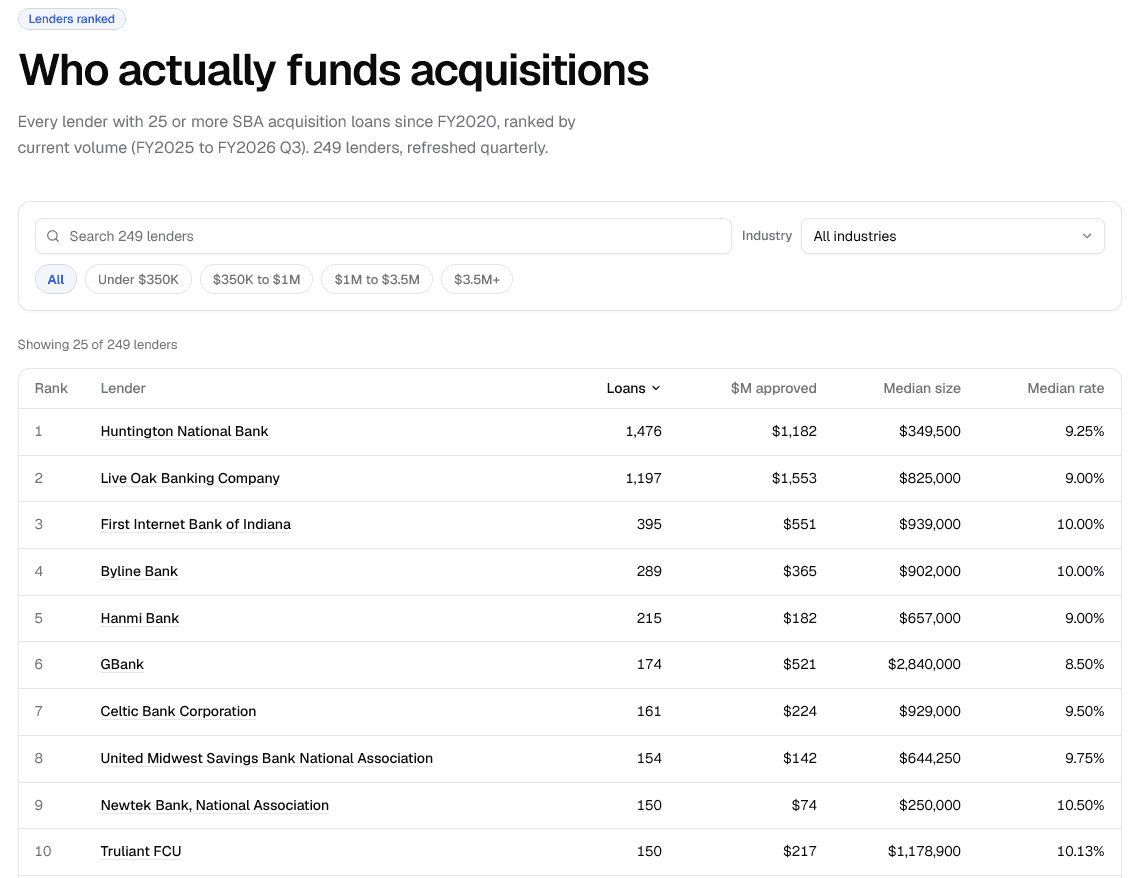Click First Internet Bank's 395 loans value
This screenshot has width=1139, height=878.
[649, 524]
